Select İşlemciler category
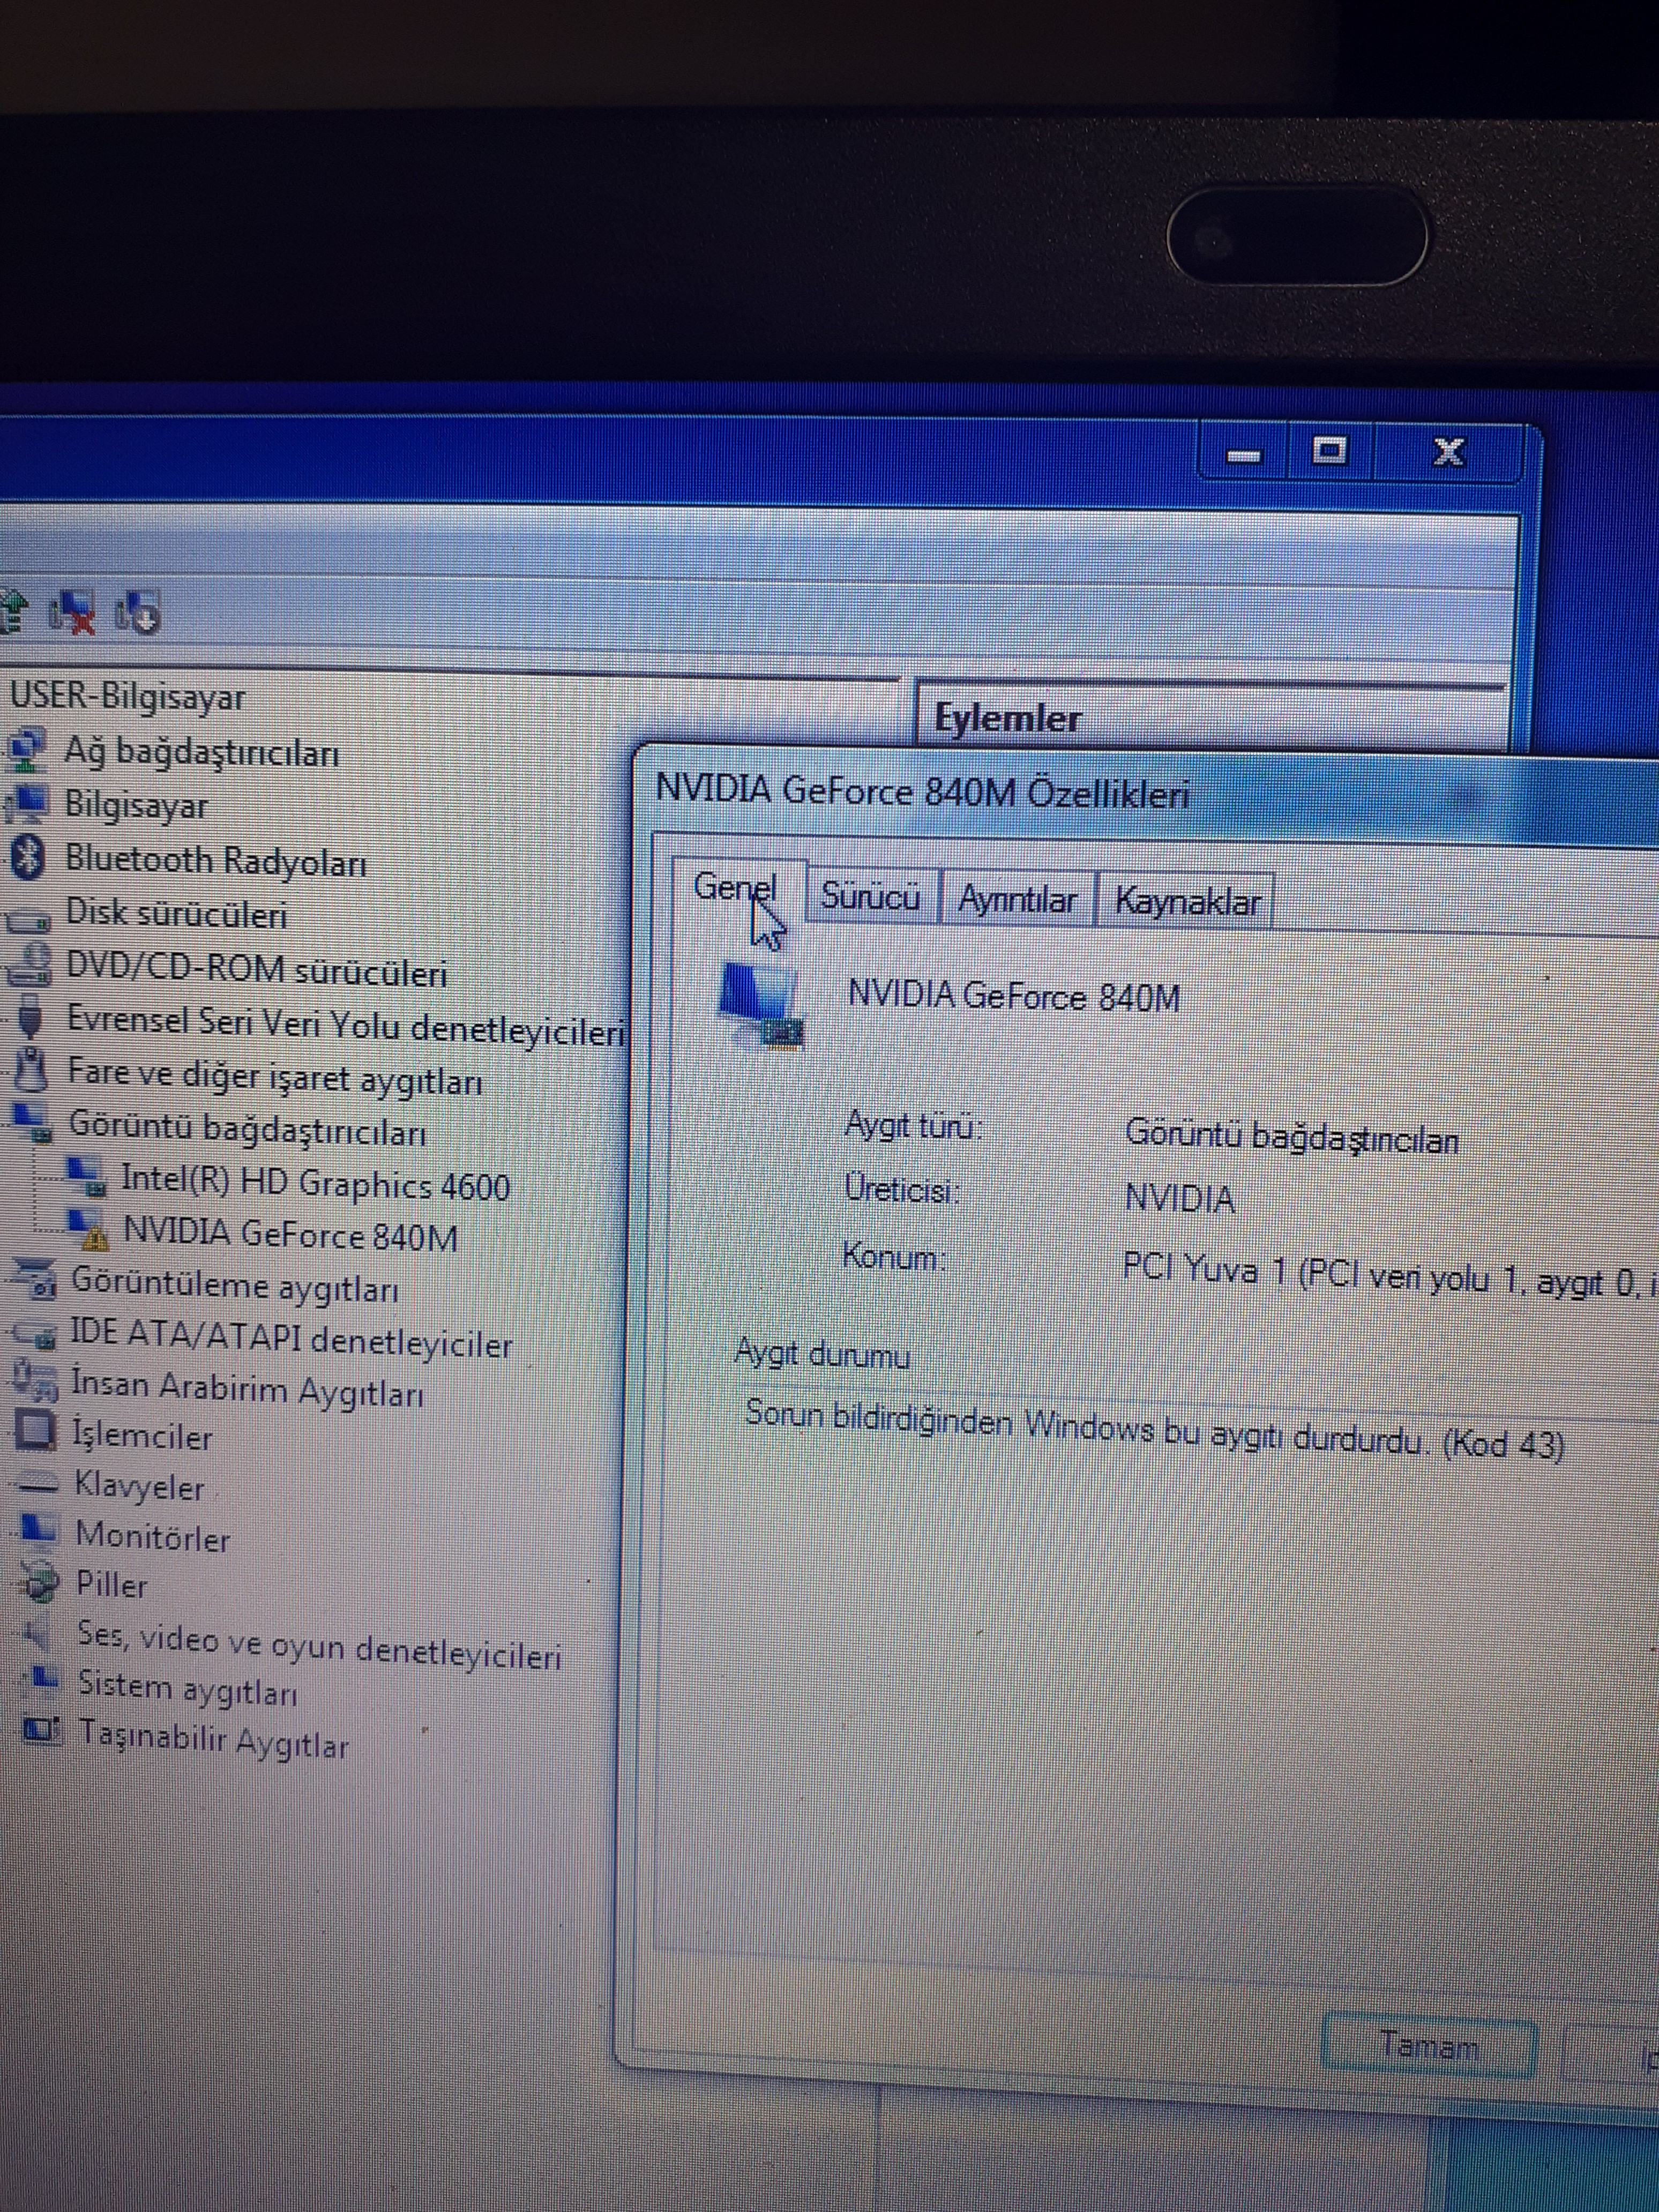1659x2212 pixels. pyautogui.click(x=142, y=1437)
